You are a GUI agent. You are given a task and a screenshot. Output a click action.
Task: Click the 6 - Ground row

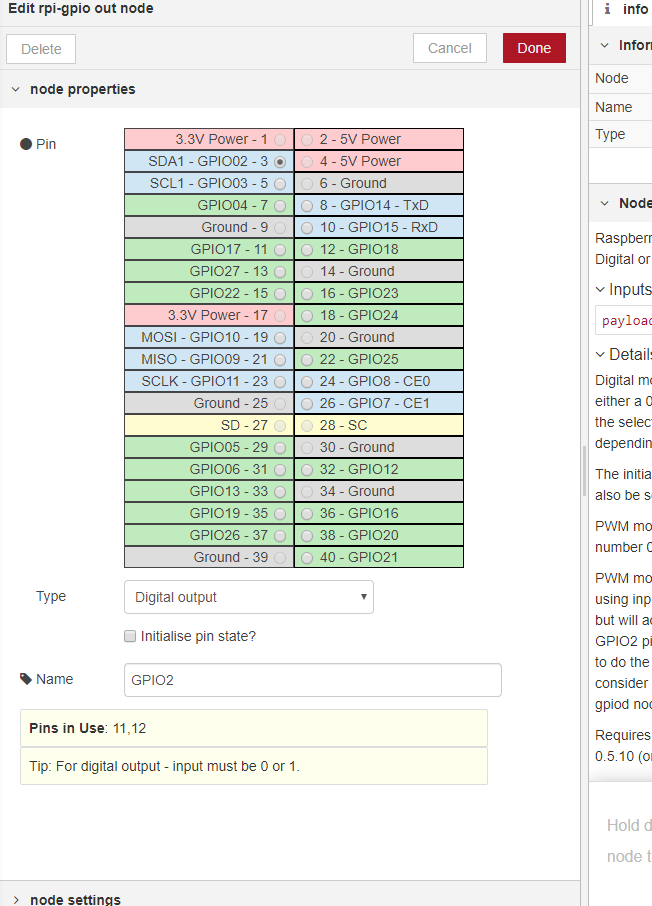coord(379,183)
